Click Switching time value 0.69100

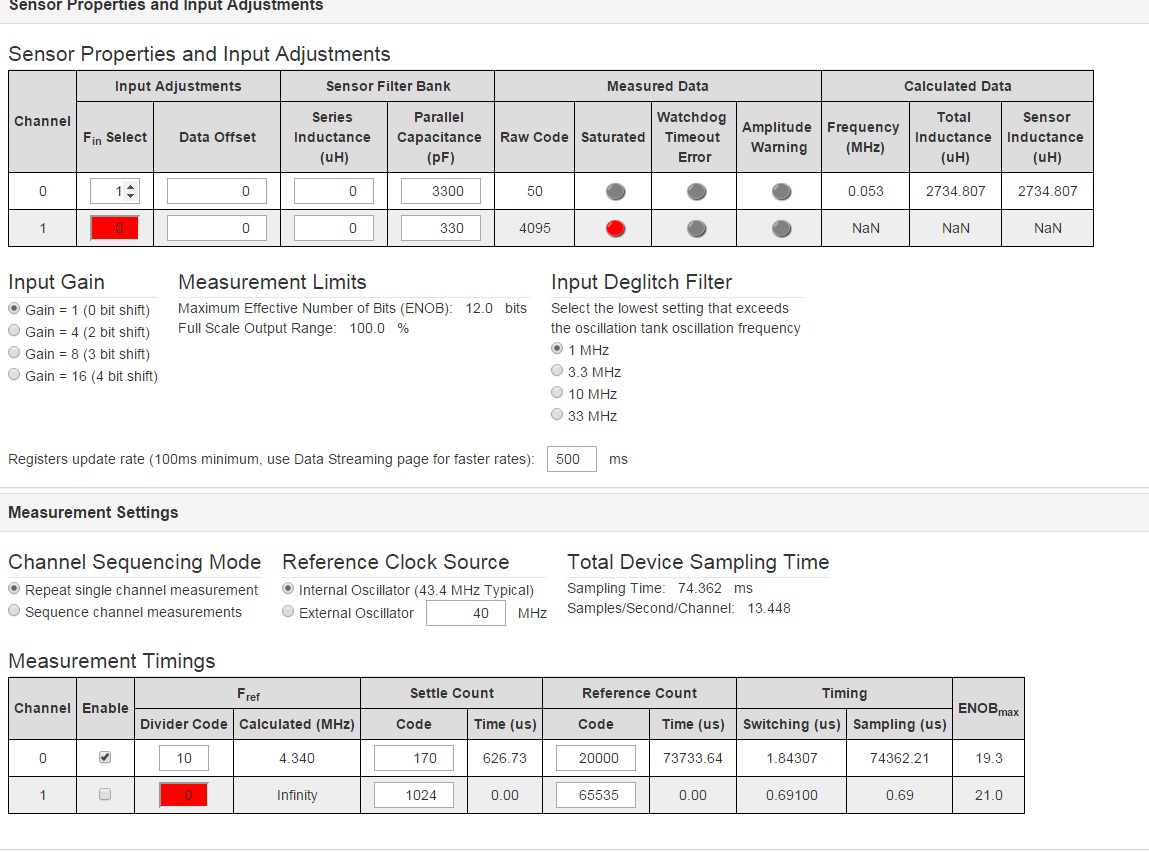pos(791,795)
